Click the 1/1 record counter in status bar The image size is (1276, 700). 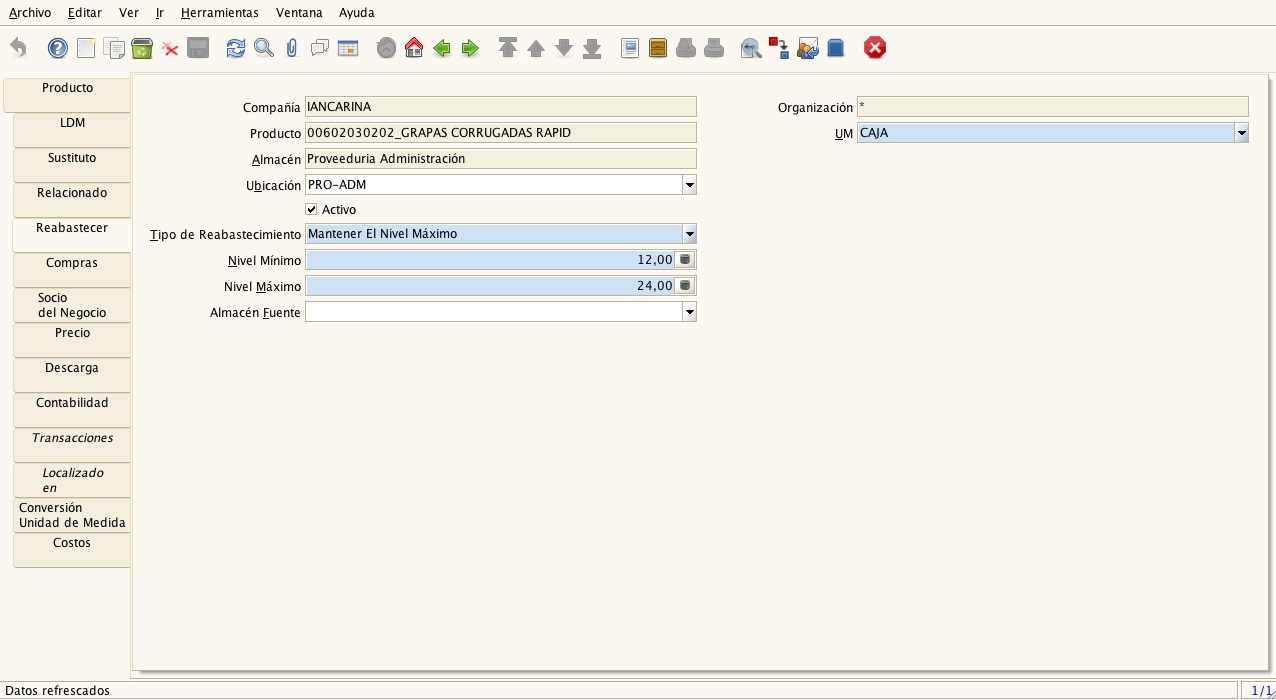[x=1258, y=690]
